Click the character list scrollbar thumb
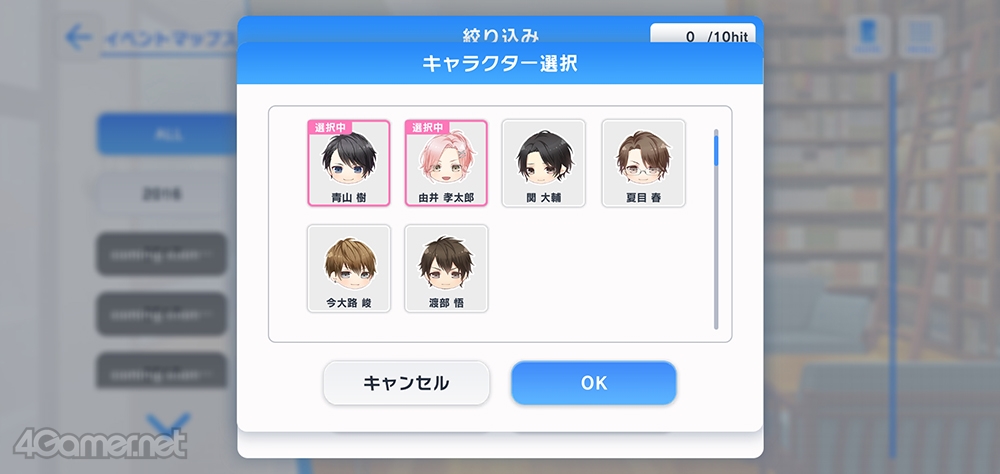Image resolution: width=1000 pixels, height=474 pixels. 716,149
